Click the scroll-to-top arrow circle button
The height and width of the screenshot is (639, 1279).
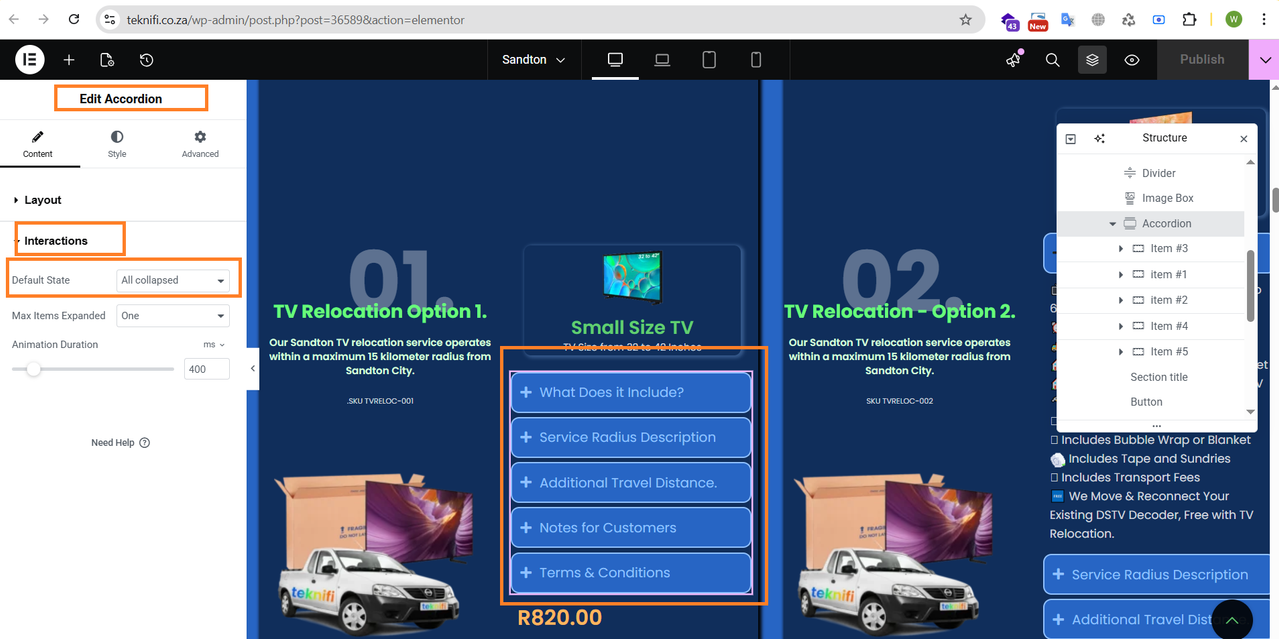[x=1232, y=620]
